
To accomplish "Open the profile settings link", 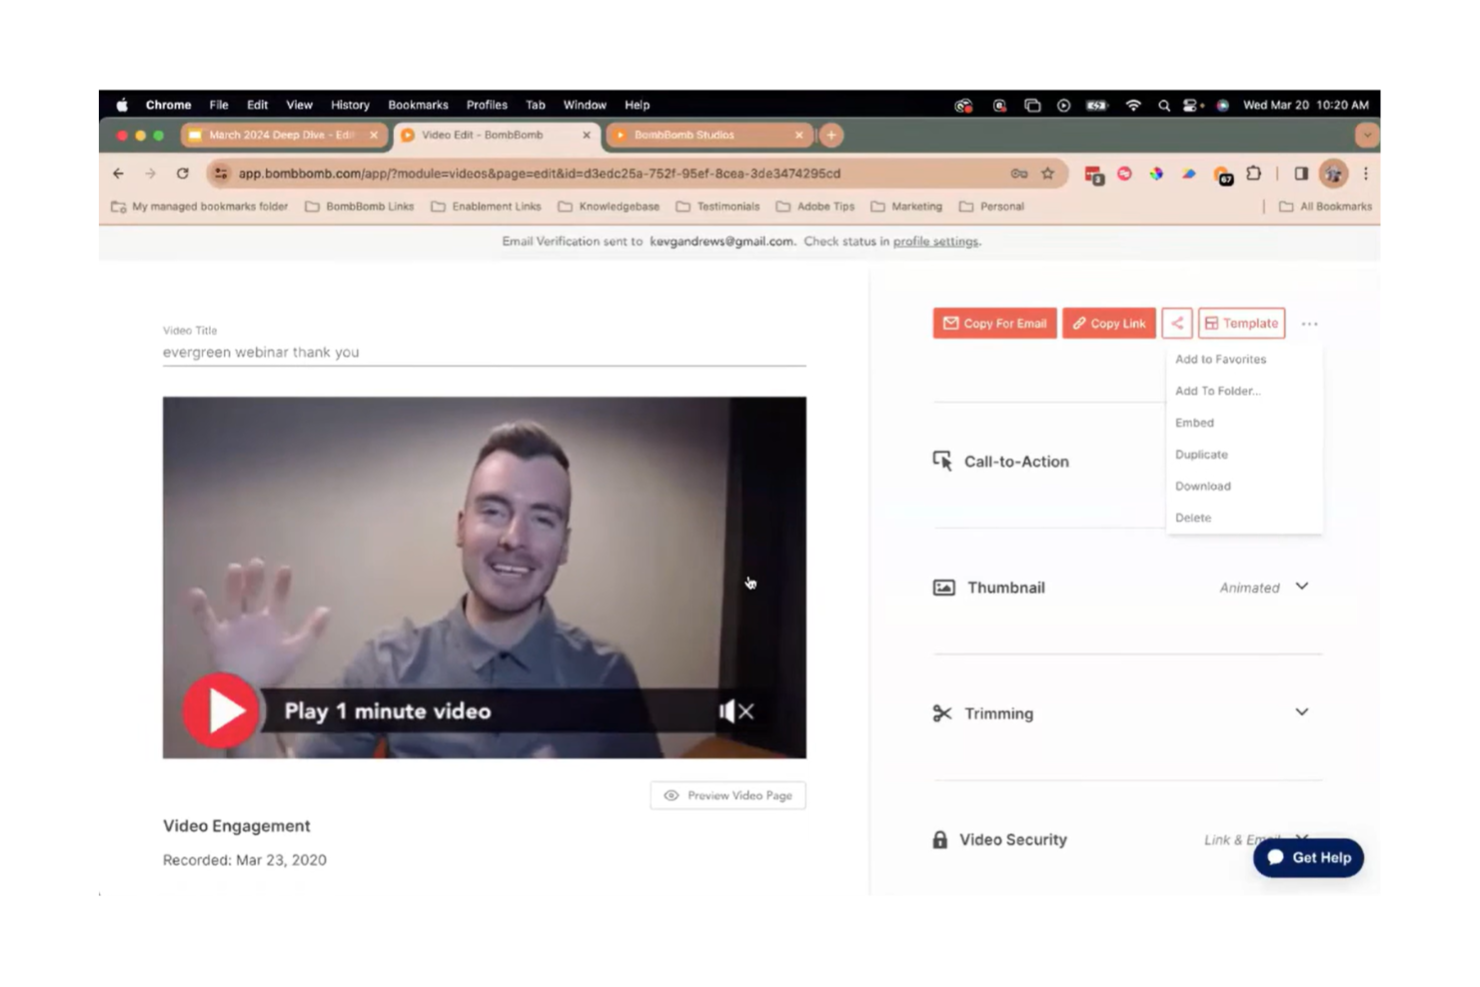I will 935,241.
